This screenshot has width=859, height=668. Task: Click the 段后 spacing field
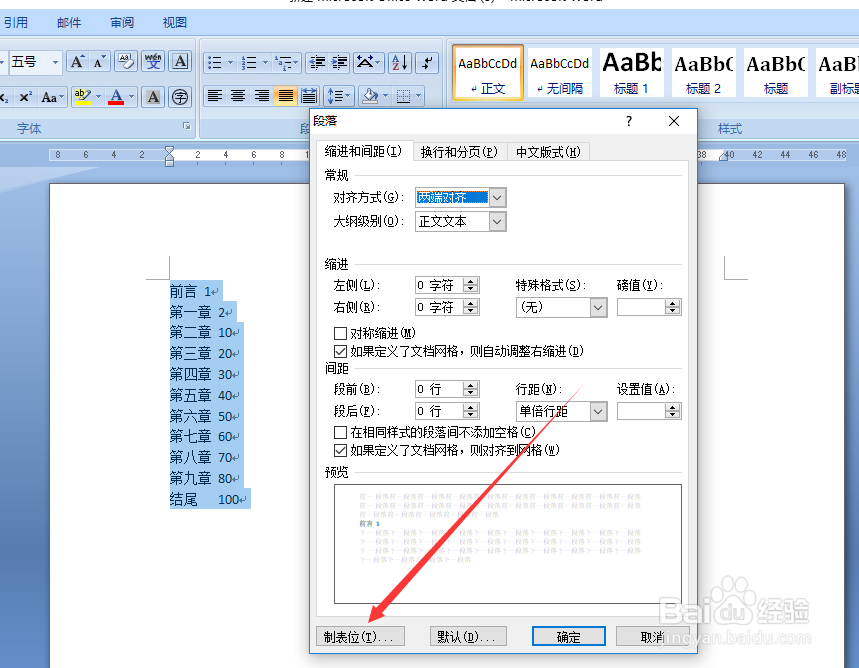(x=439, y=411)
